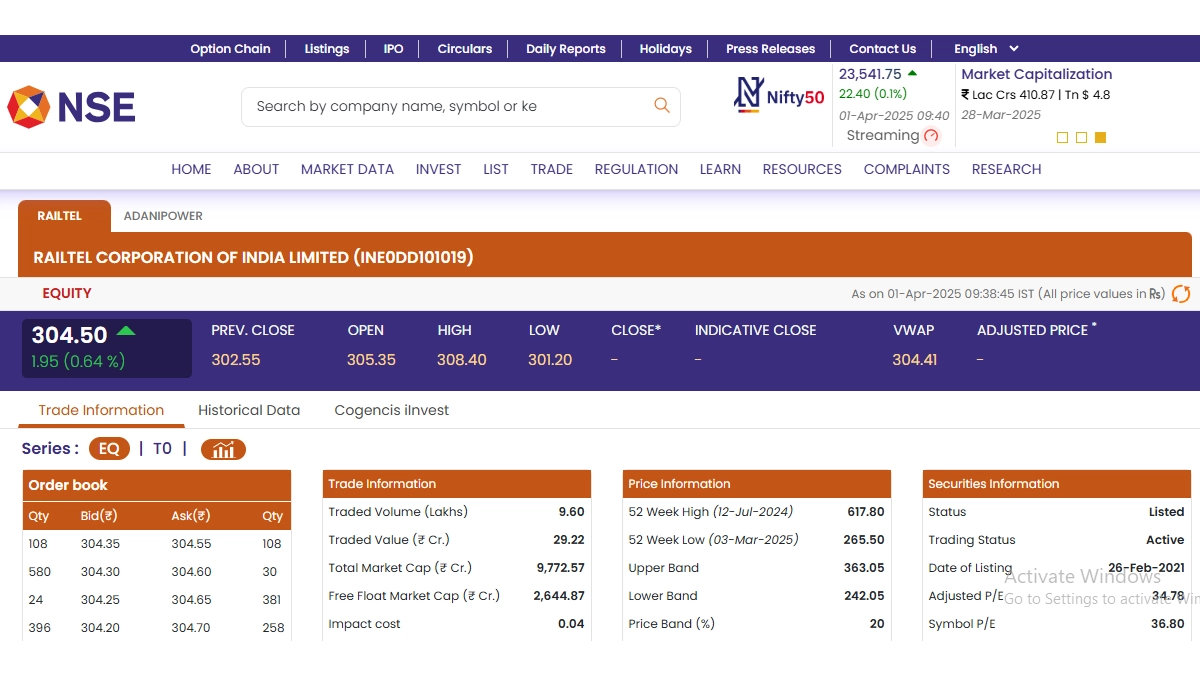This screenshot has width=1200, height=675.
Task: Select the T0 series option
Action: (x=162, y=449)
